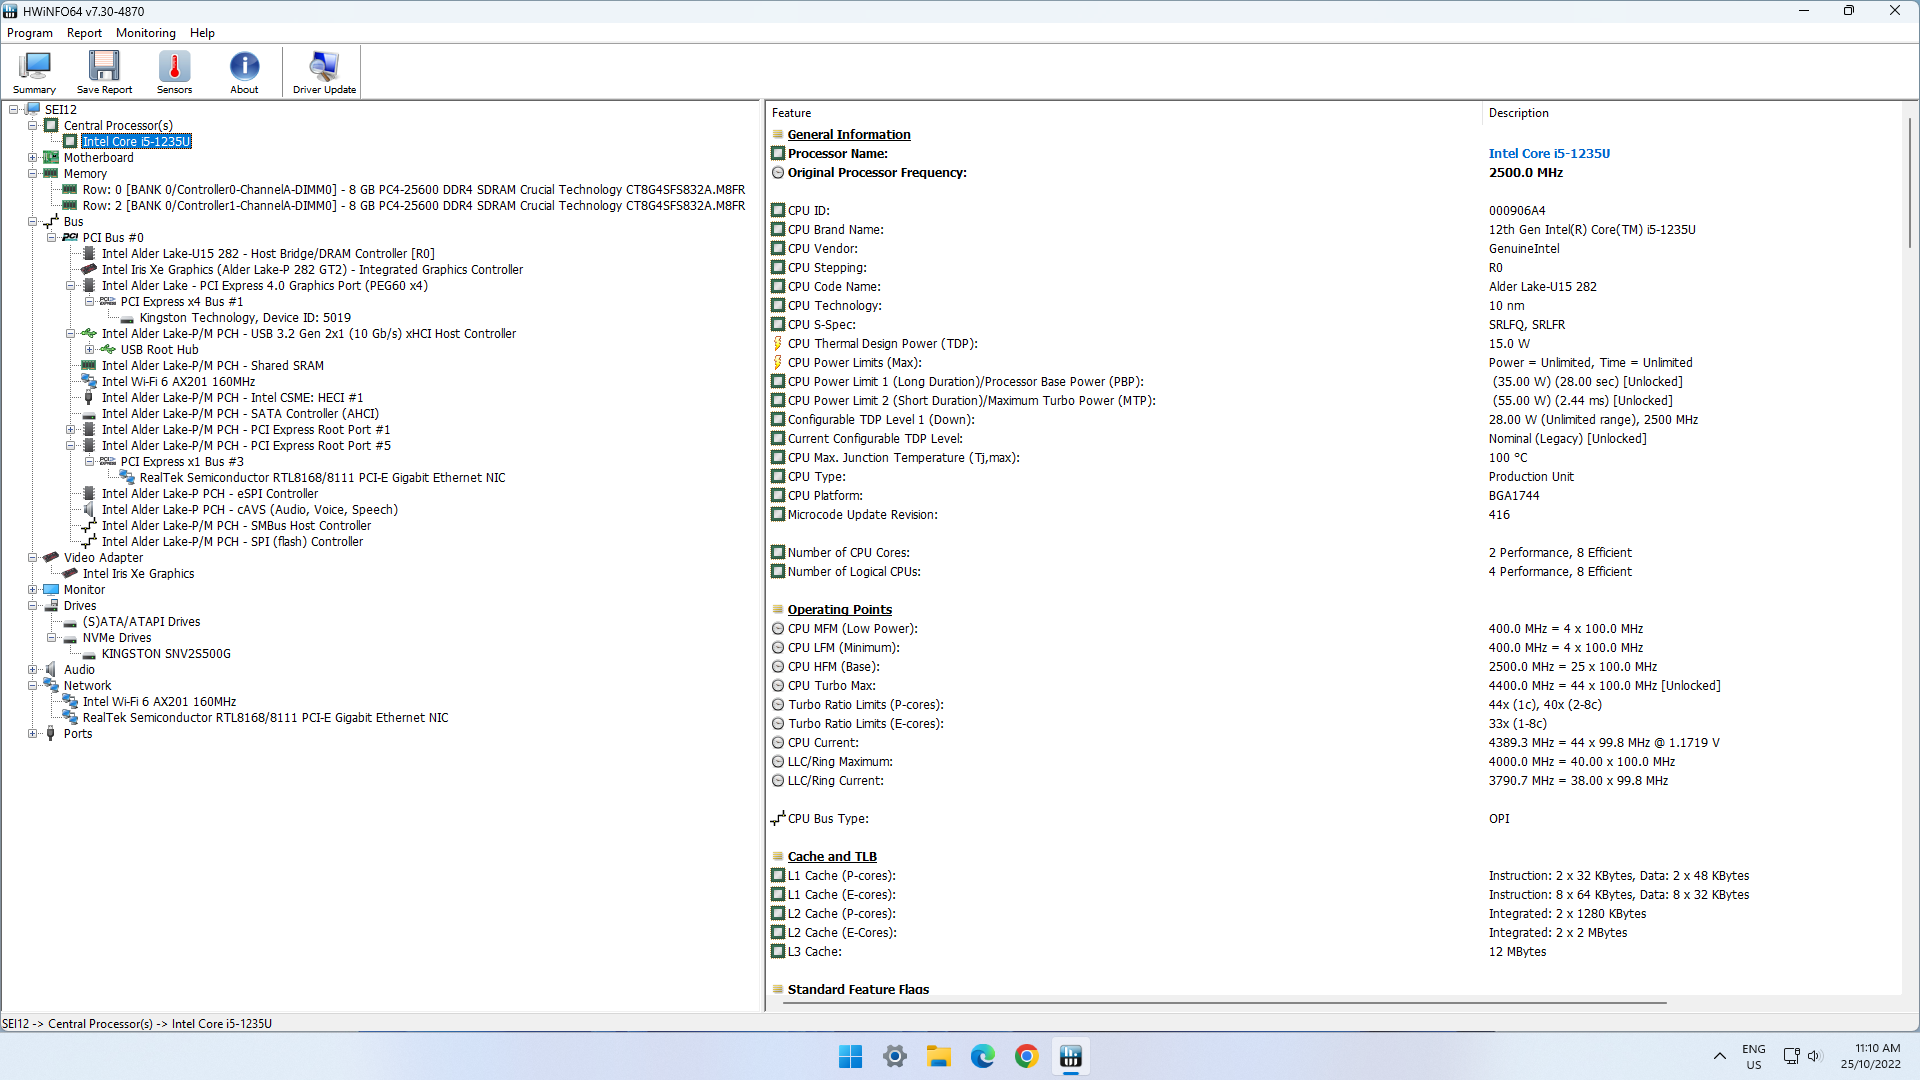Viewport: 1920px width, 1080px height.
Task: Select the SATA Controller (AHCI) item
Action: click(x=240, y=414)
